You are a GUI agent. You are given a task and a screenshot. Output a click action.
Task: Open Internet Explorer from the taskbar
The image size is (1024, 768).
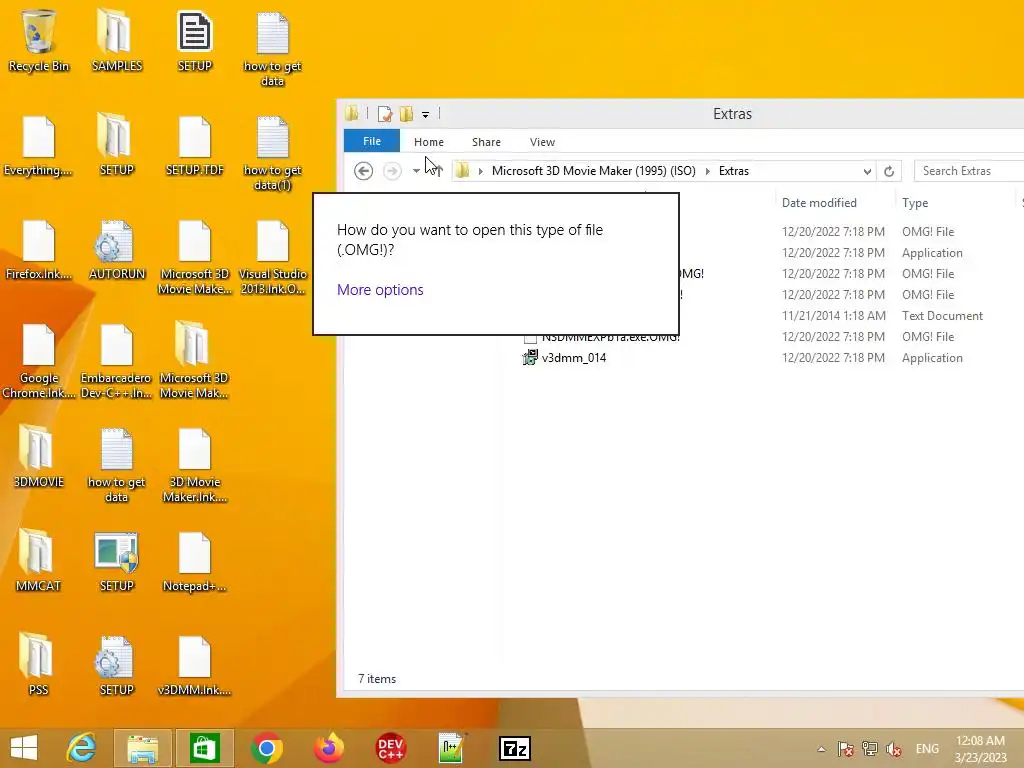(81, 748)
